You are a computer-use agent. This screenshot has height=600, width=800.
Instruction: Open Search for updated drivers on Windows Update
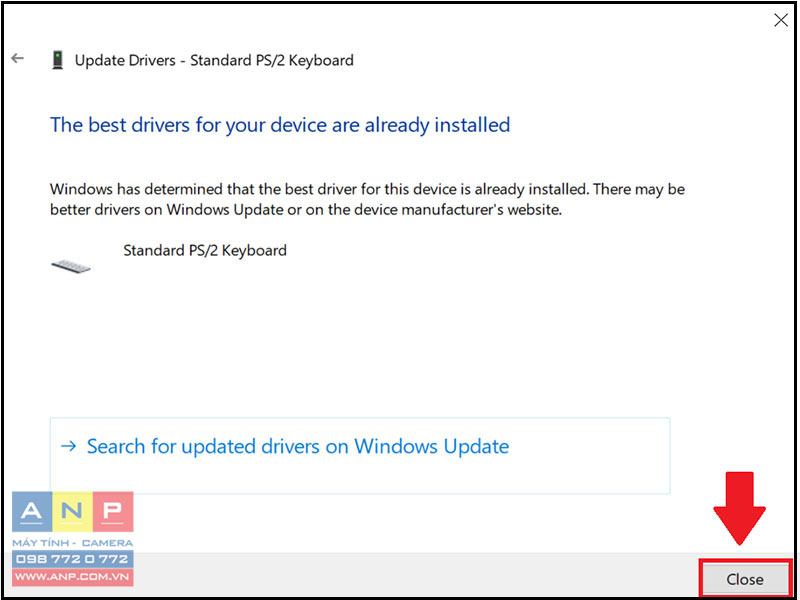(x=297, y=446)
